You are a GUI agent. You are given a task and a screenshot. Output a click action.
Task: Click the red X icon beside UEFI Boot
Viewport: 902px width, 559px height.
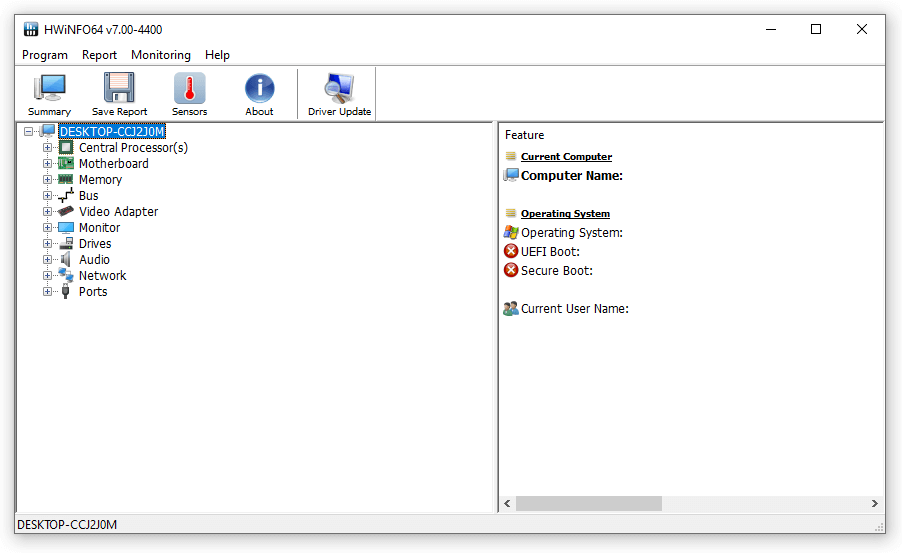click(511, 251)
